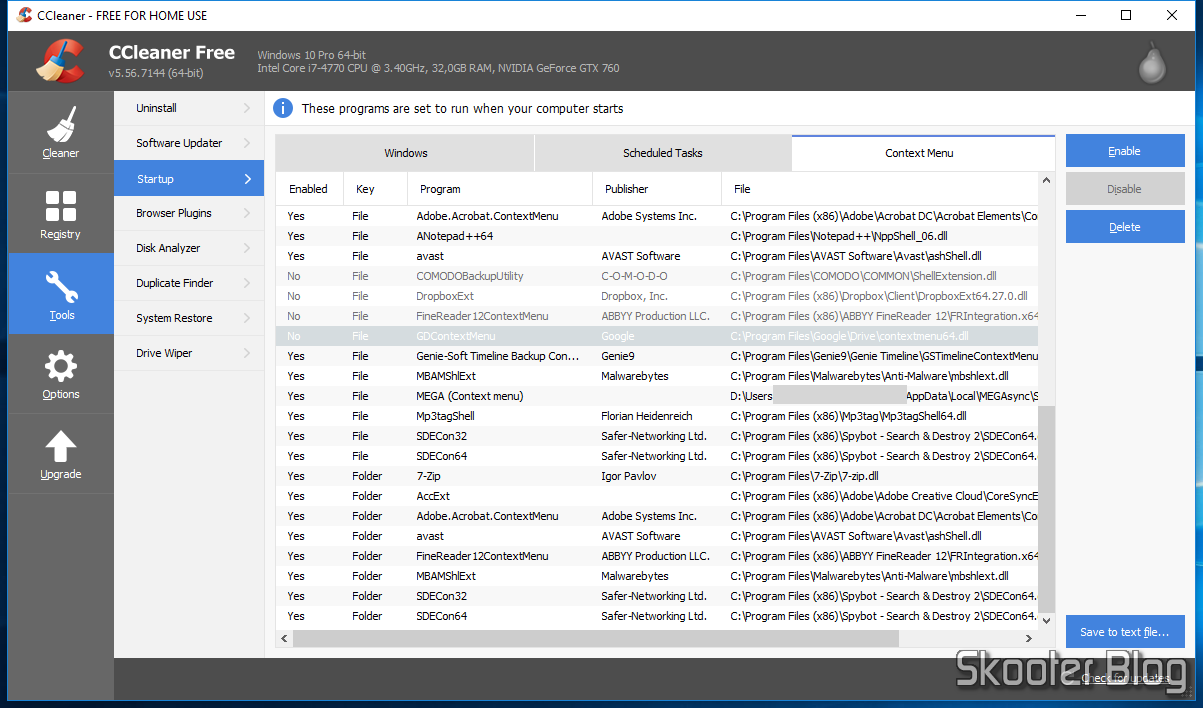Screen dimensions: 1203x708
Task: Click Google publisher cell
Action: pos(618,336)
